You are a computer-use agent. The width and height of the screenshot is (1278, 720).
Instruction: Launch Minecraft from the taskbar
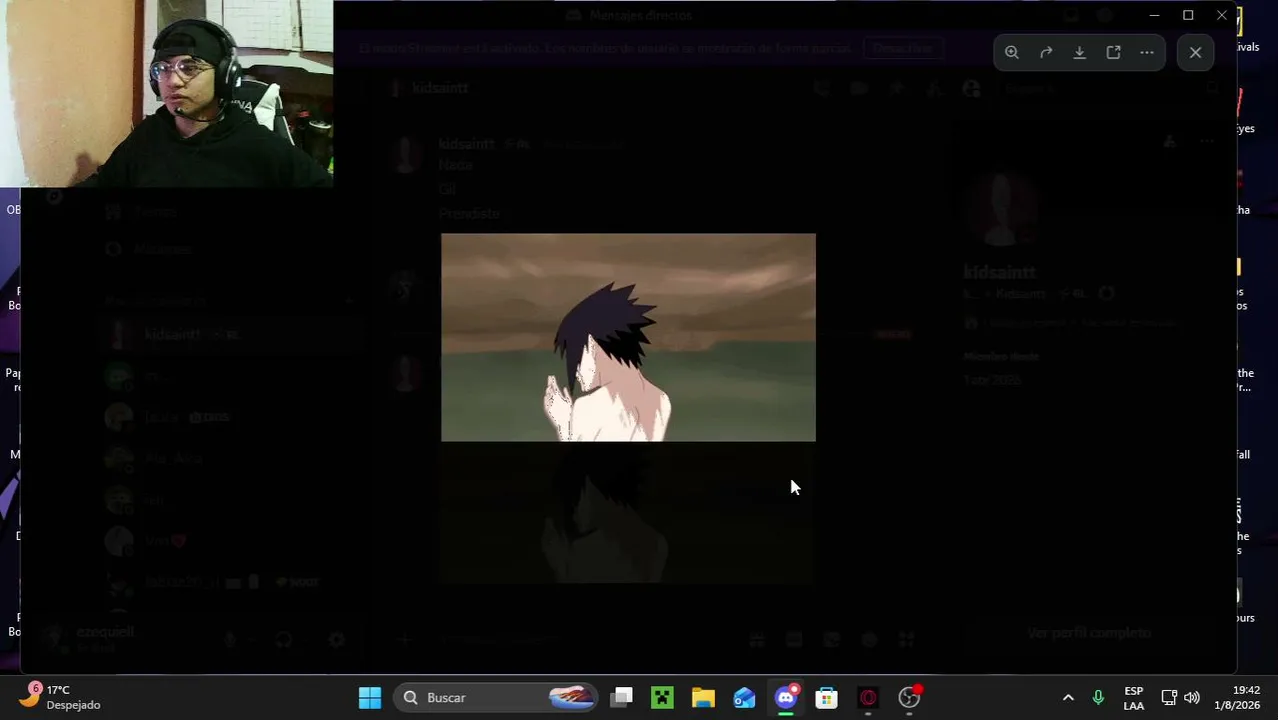[x=662, y=697]
